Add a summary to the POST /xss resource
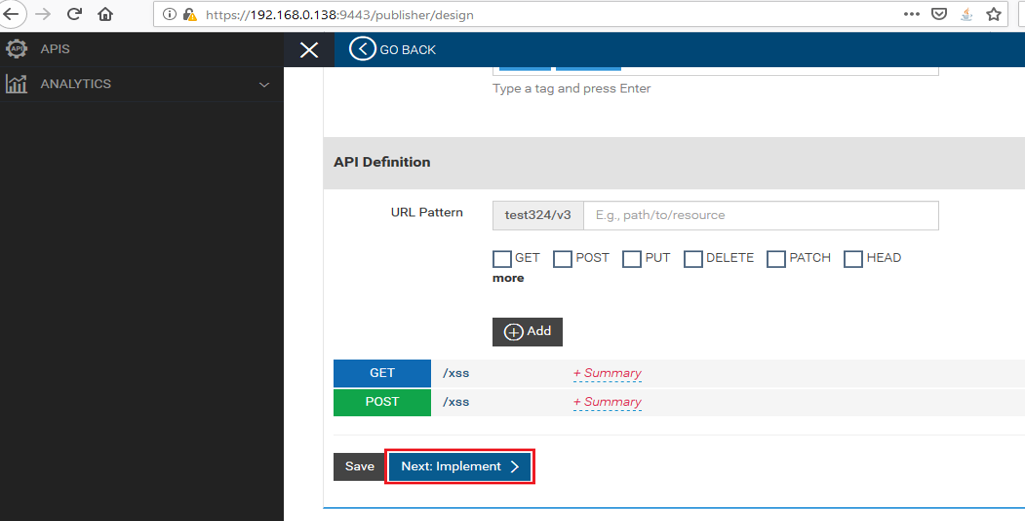 coord(607,402)
